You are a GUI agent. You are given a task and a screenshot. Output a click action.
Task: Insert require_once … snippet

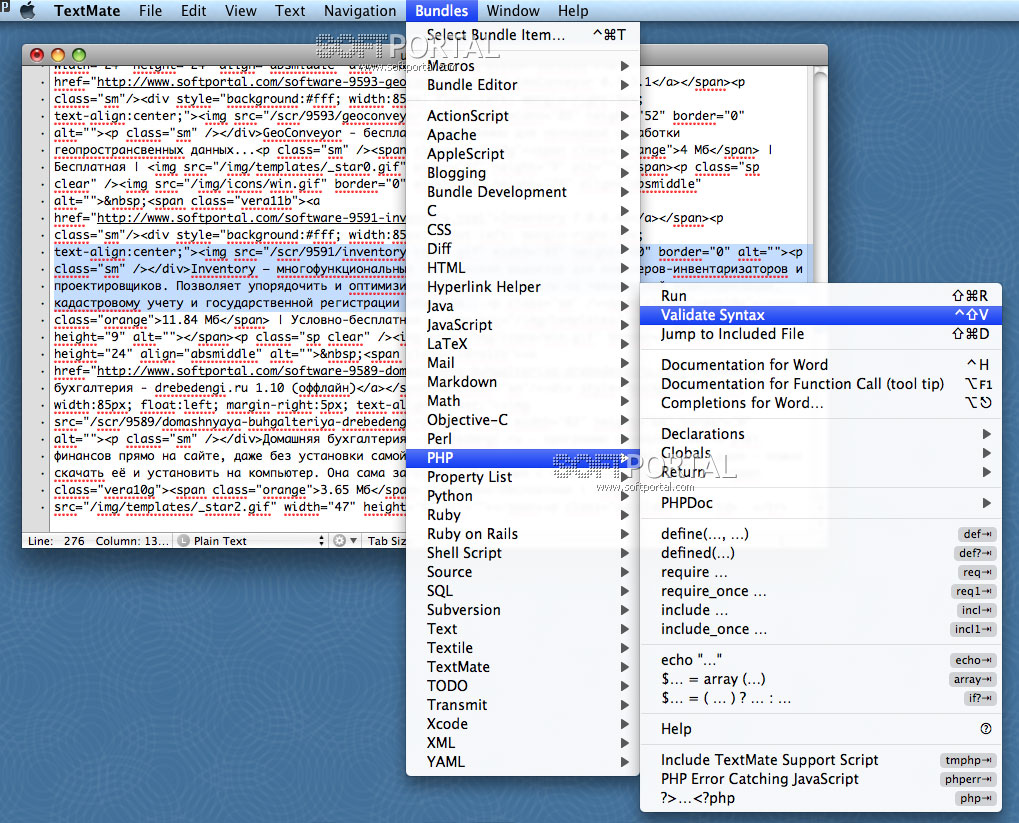click(821, 592)
